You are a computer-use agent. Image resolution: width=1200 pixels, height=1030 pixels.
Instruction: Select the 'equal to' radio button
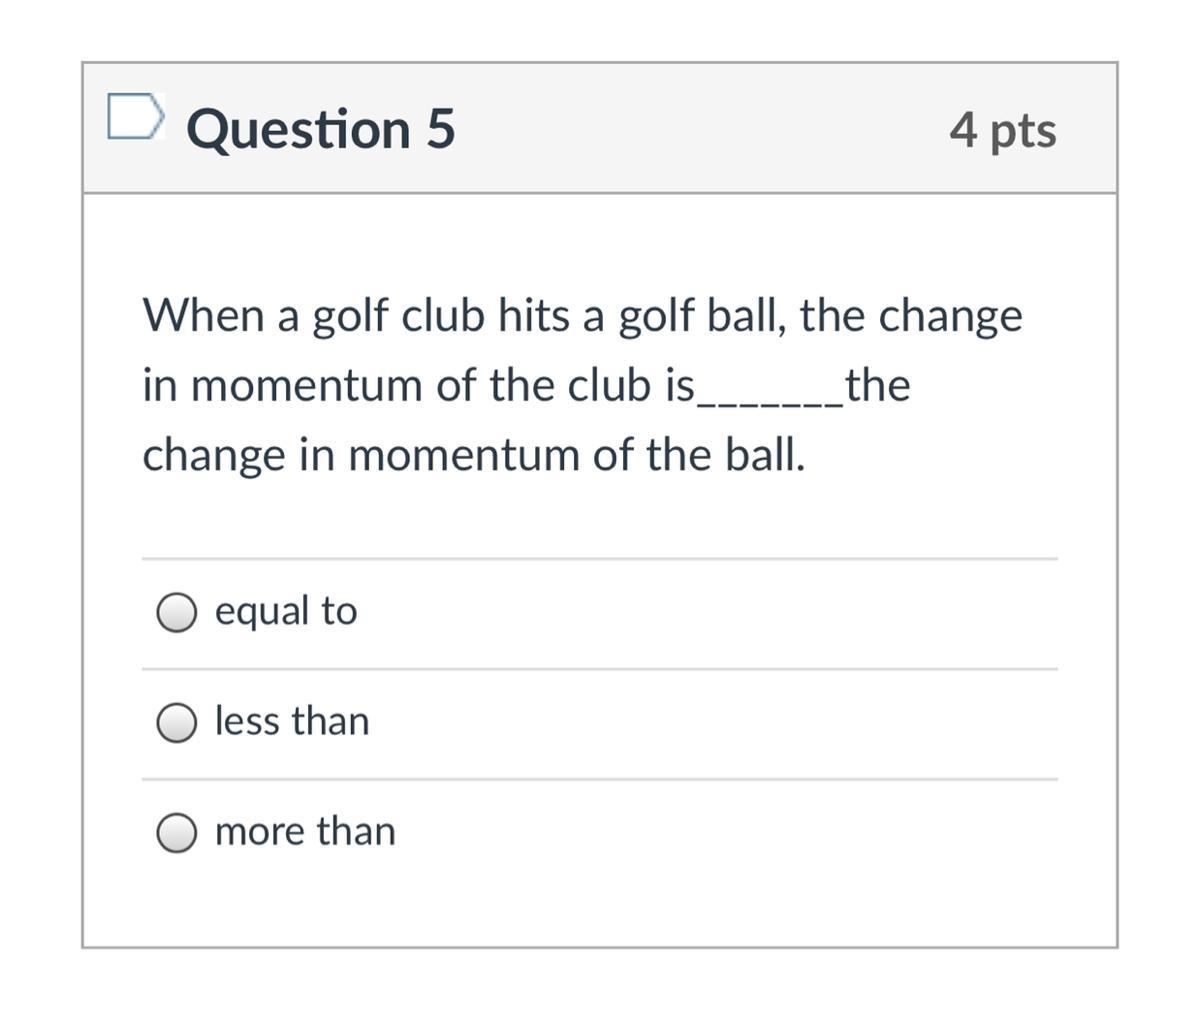177,612
